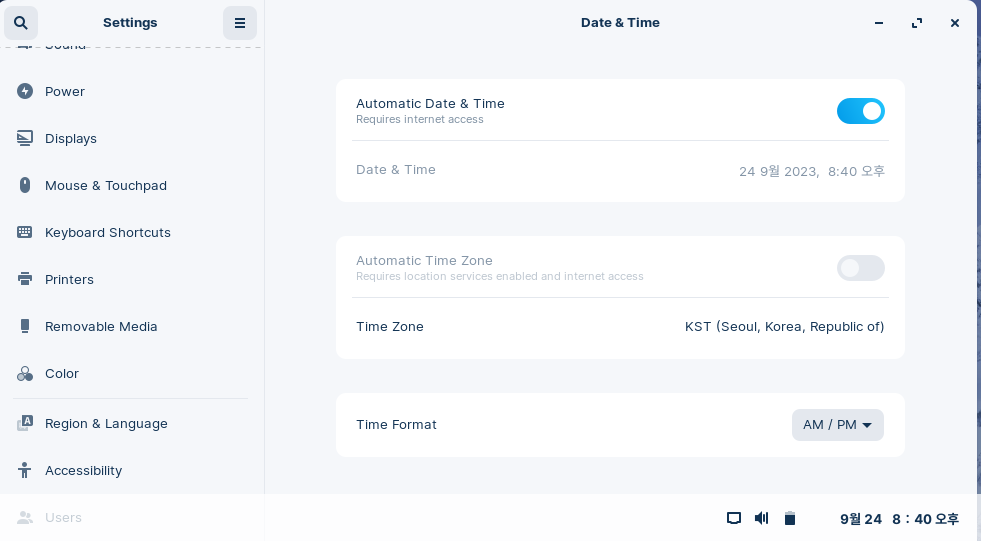The height and width of the screenshot is (541, 981).
Task: Click the volume speaker icon in system tray
Action: pos(761,518)
